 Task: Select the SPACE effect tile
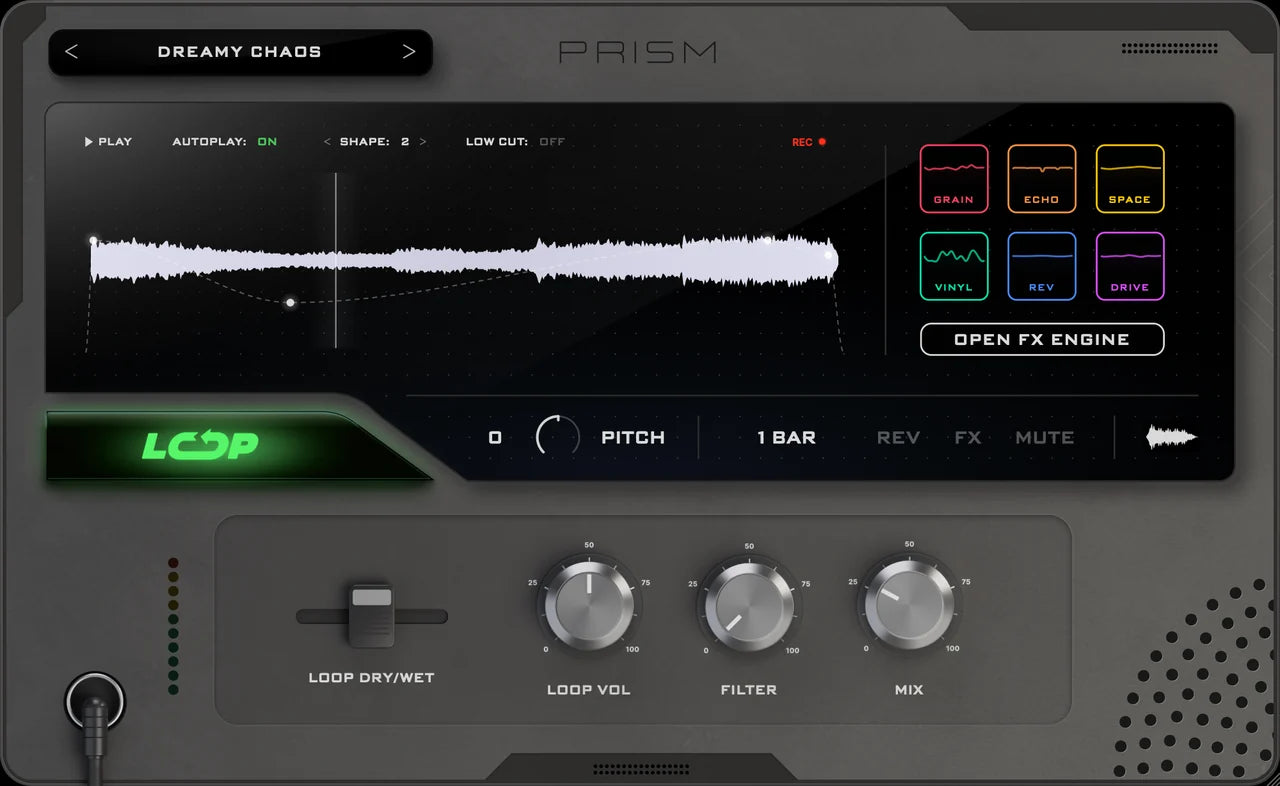pyautogui.click(x=1130, y=178)
